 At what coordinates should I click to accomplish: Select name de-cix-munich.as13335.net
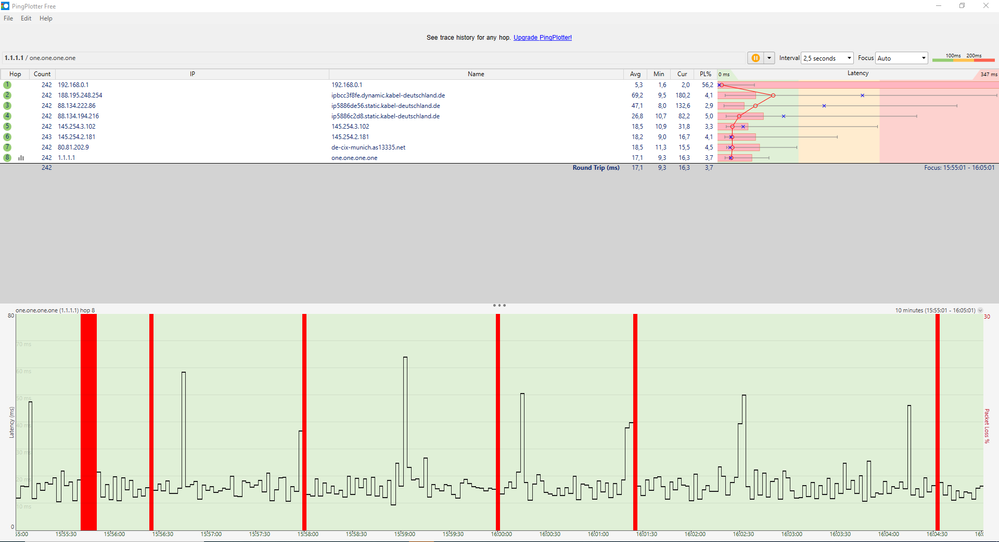click(x=368, y=147)
